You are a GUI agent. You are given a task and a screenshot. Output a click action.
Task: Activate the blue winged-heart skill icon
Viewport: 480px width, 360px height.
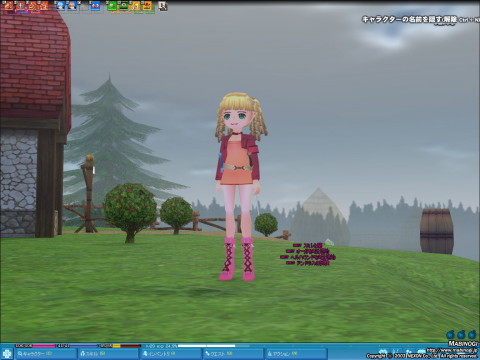click(95, 6)
